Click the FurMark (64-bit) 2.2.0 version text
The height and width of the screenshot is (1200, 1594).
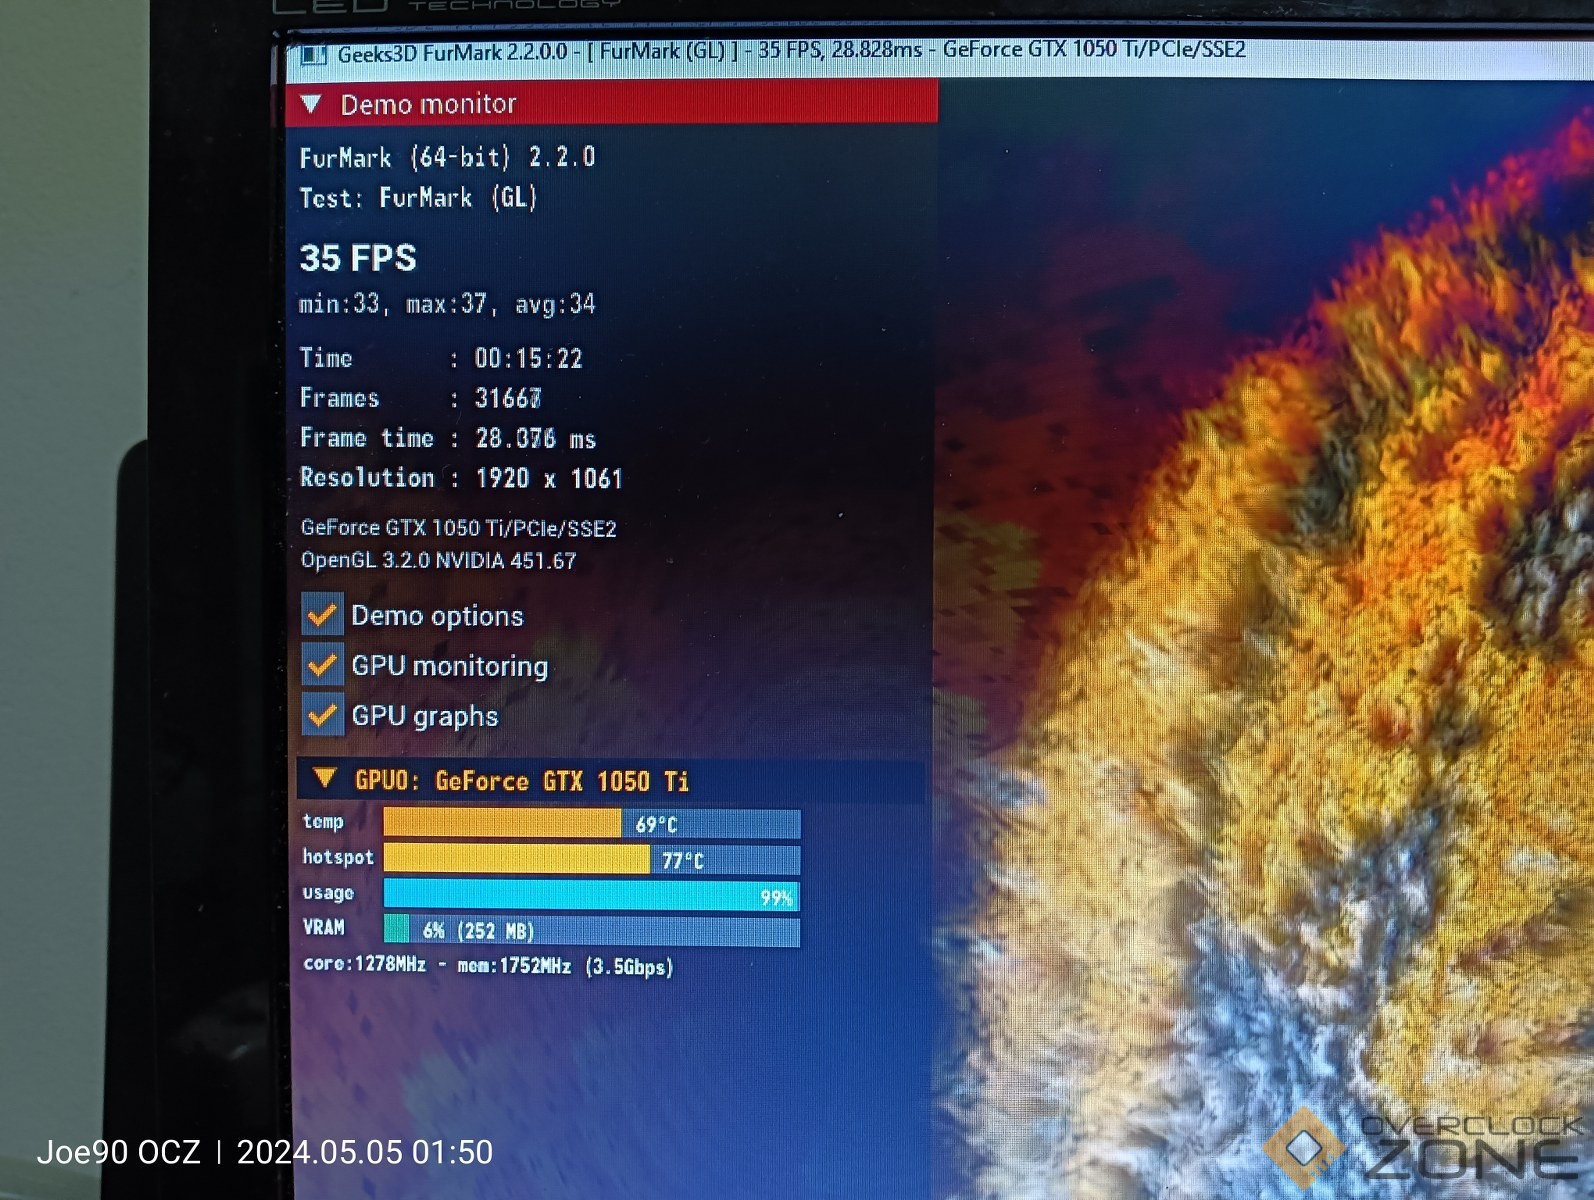click(x=447, y=157)
